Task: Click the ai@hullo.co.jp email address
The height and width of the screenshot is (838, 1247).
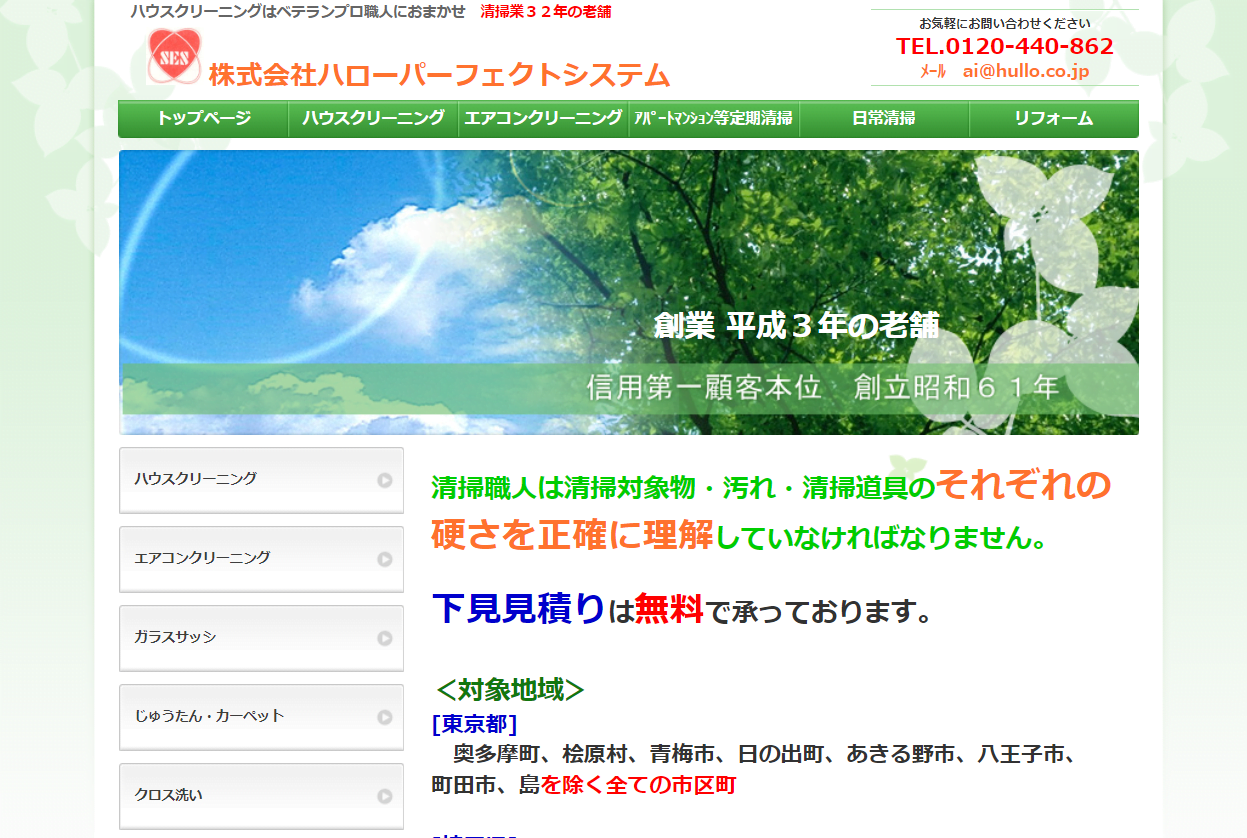Action: (x=1025, y=71)
